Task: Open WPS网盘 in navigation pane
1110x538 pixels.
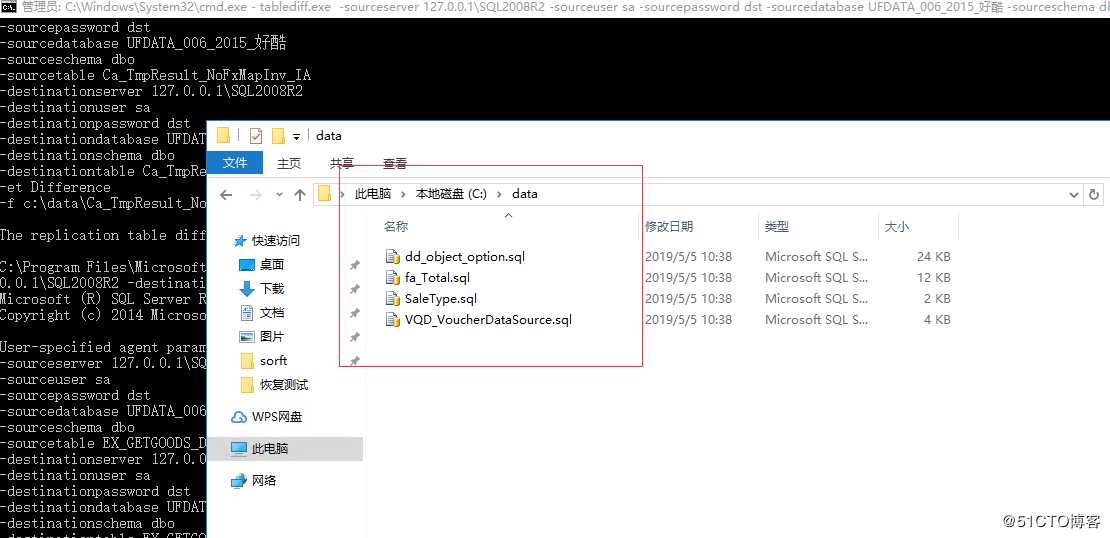Action: click(277, 417)
